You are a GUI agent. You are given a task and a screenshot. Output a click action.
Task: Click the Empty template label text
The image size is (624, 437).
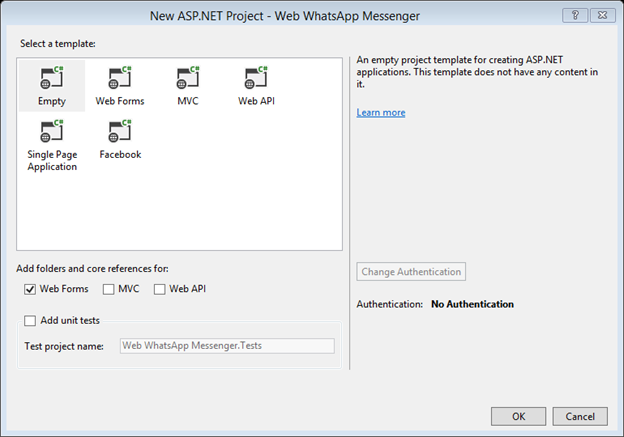[x=52, y=101]
